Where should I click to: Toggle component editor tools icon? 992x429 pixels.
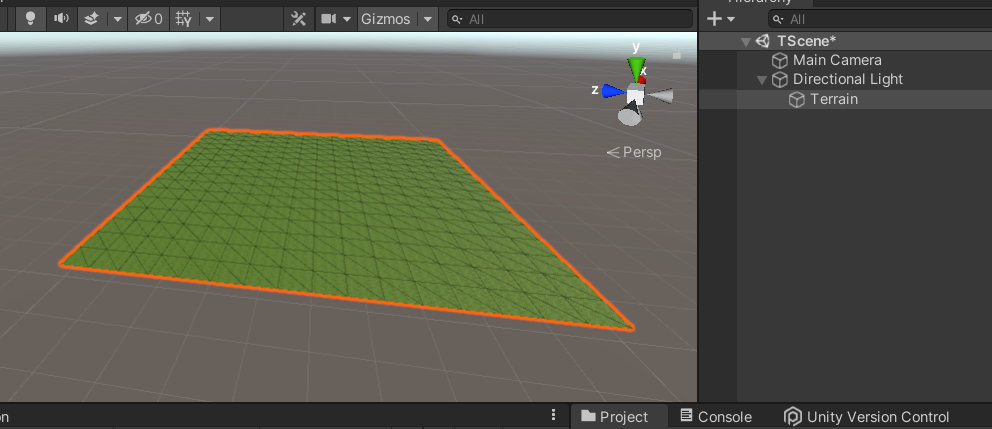(x=298, y=19)
